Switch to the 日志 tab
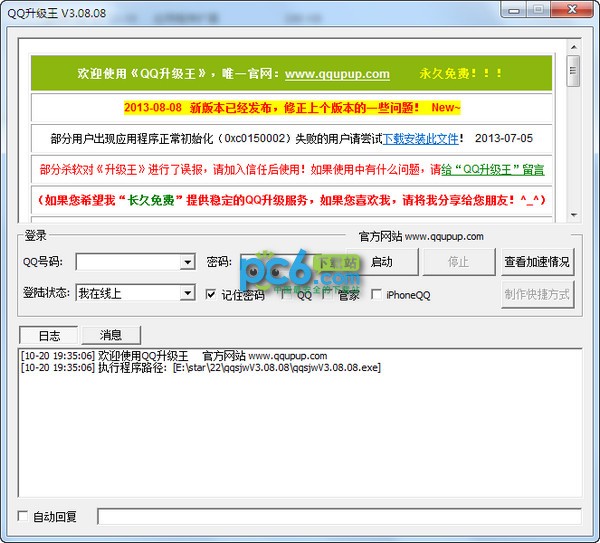Image resolution: width=600 pixels, height=543 pixels. point(49,336)
